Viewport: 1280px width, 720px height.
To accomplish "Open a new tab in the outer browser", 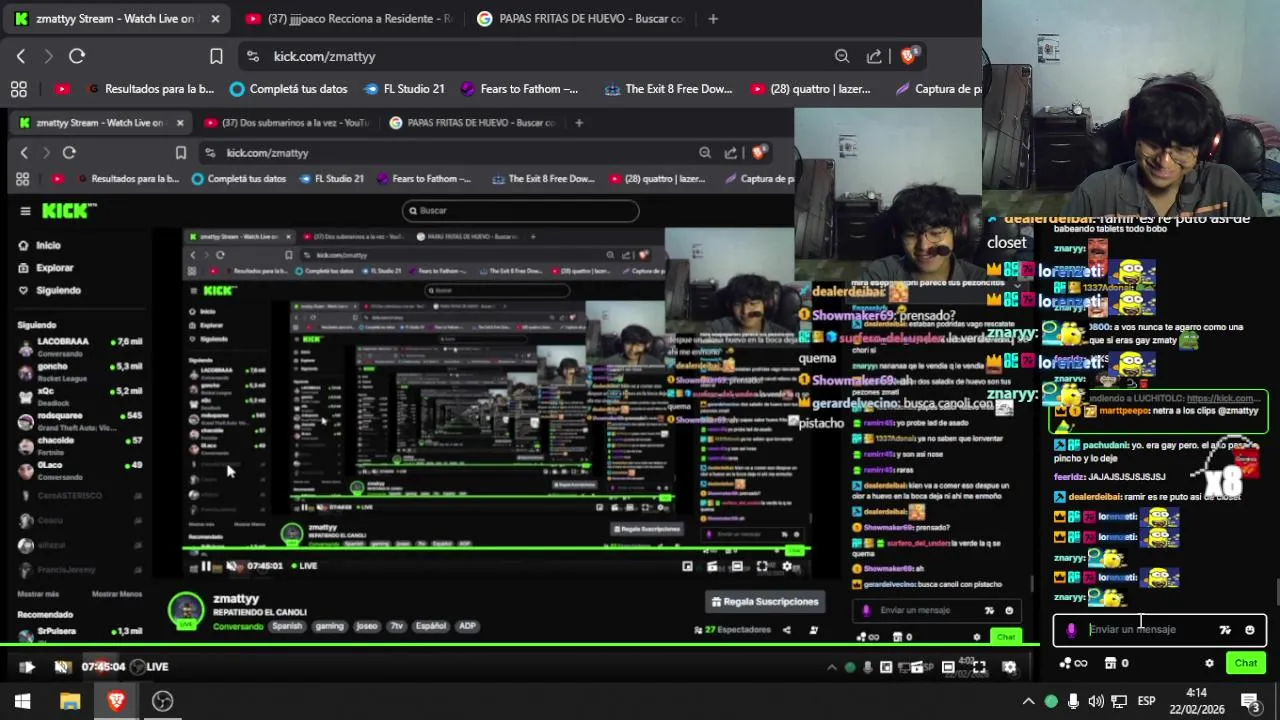I will 713,18.
